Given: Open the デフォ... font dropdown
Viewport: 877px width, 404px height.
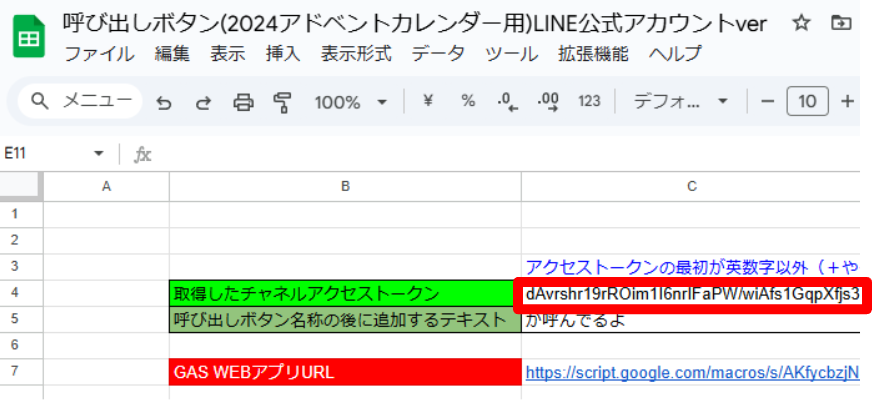Looking at the screenshot, I should coord(680,102).
